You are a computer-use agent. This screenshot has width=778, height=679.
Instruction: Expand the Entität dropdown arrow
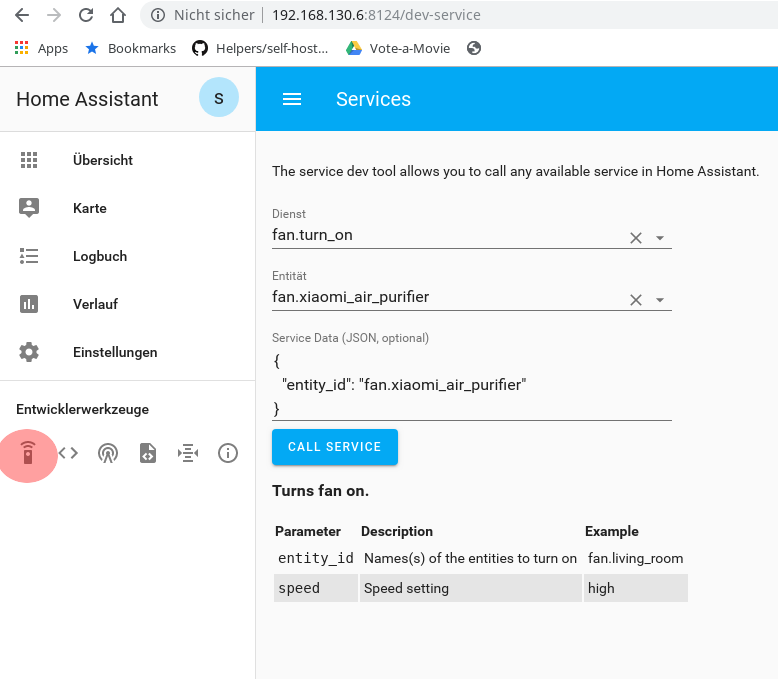tap(660, 300)
